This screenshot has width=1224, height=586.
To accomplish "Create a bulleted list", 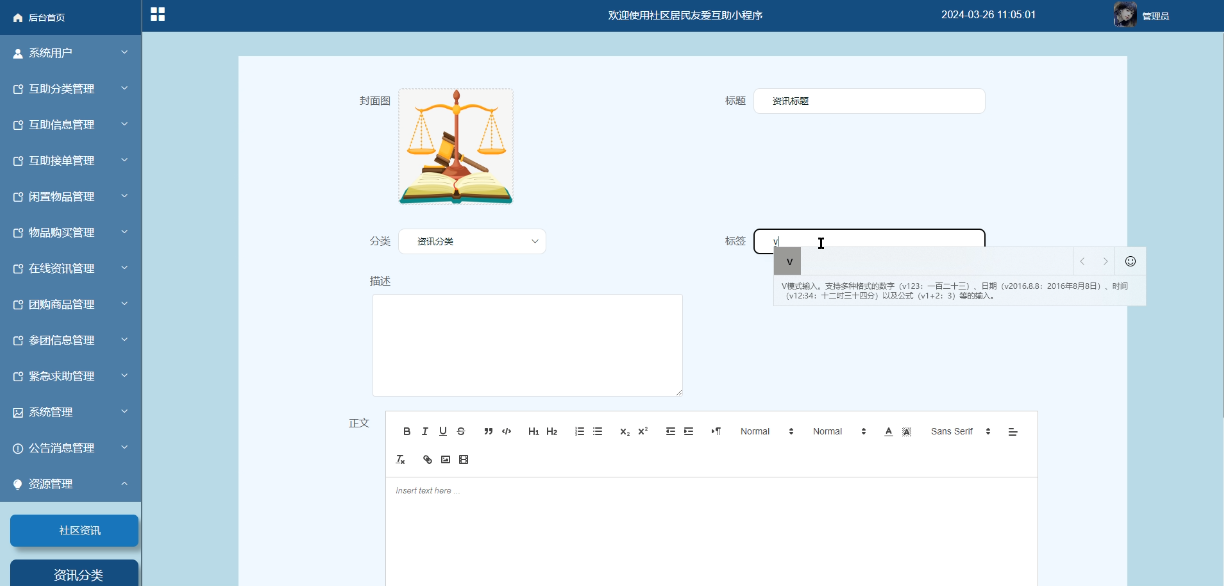I will pos(597,431).
